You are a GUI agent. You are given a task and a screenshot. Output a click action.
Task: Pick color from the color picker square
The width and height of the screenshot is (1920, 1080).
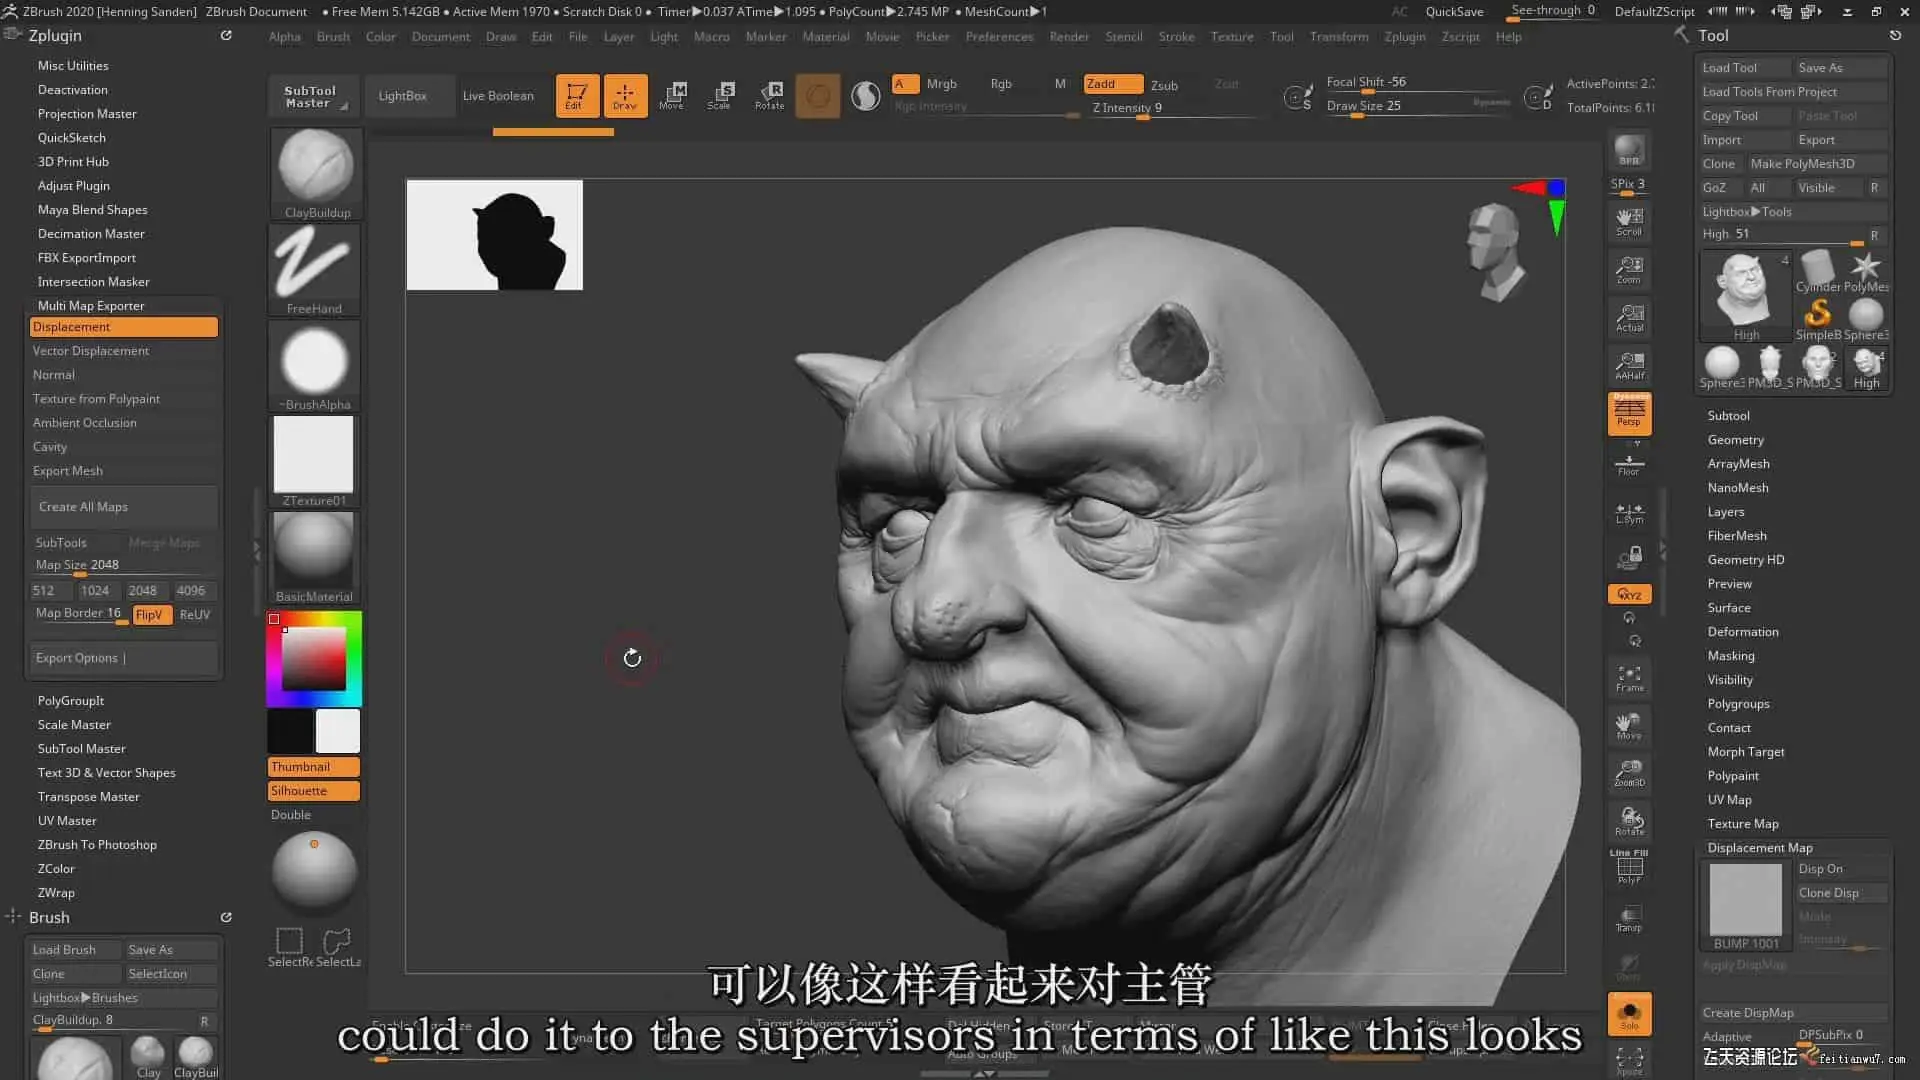313,660
